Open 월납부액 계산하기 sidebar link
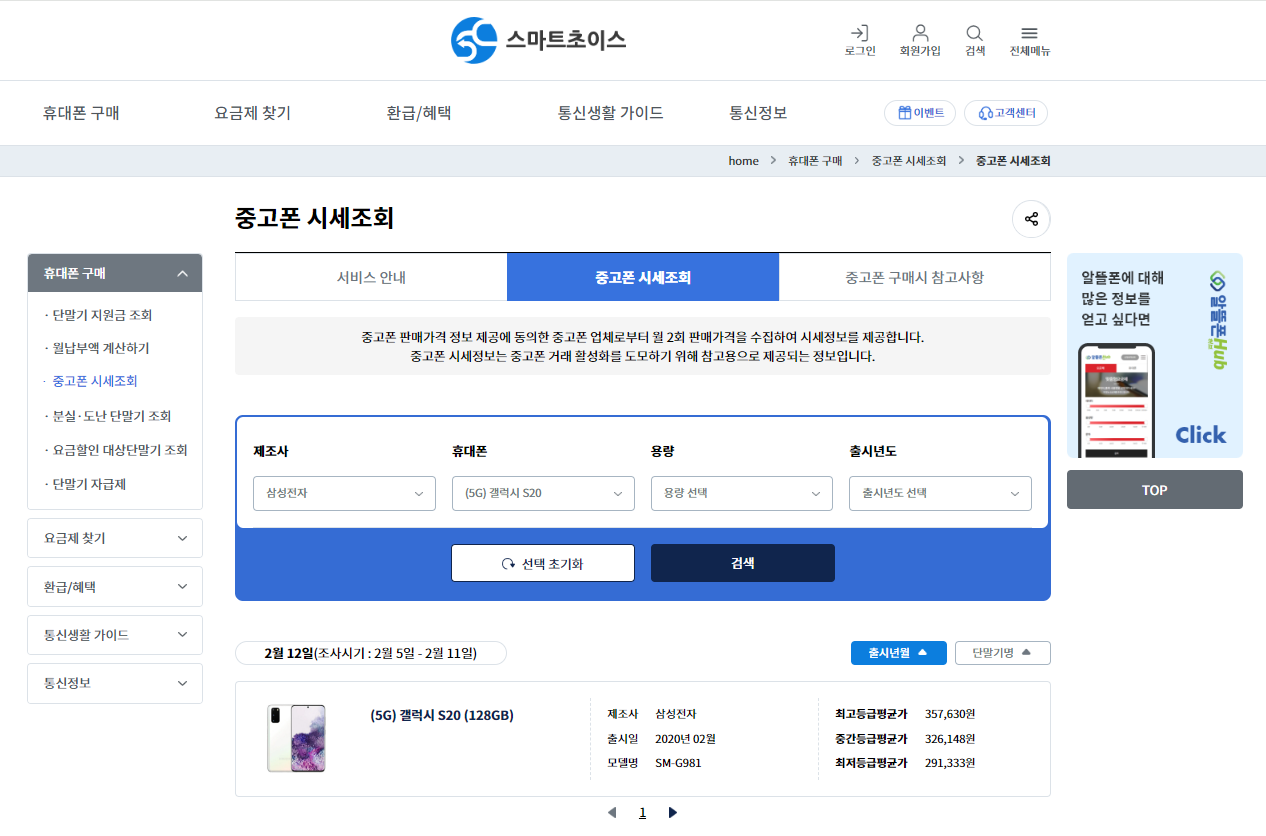Viewport: 1266px width, 836px height. point(100,348)
